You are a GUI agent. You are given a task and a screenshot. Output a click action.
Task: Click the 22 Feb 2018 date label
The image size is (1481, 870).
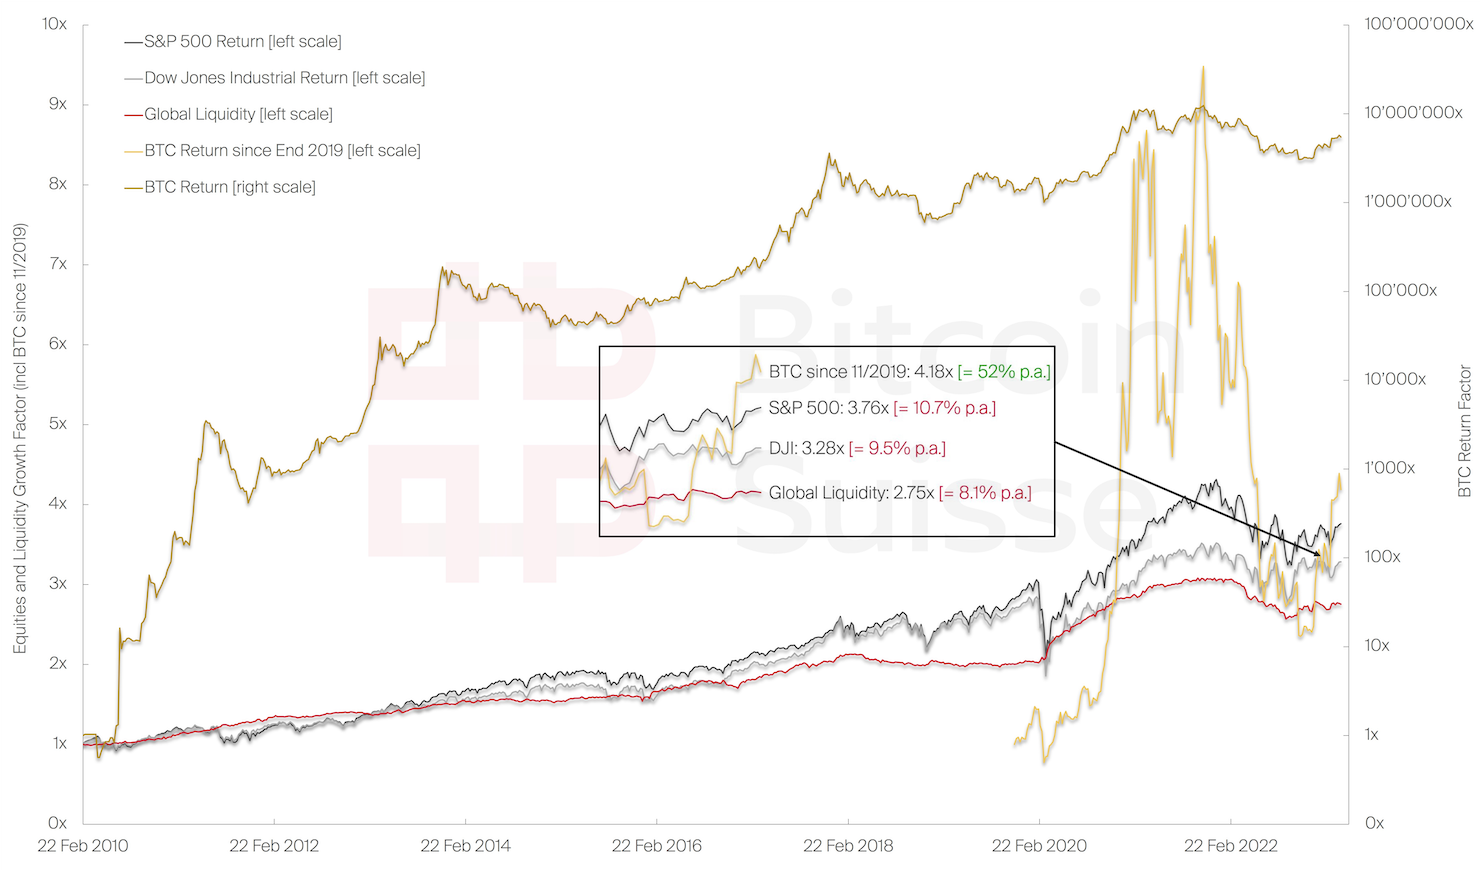pos(848,846)
